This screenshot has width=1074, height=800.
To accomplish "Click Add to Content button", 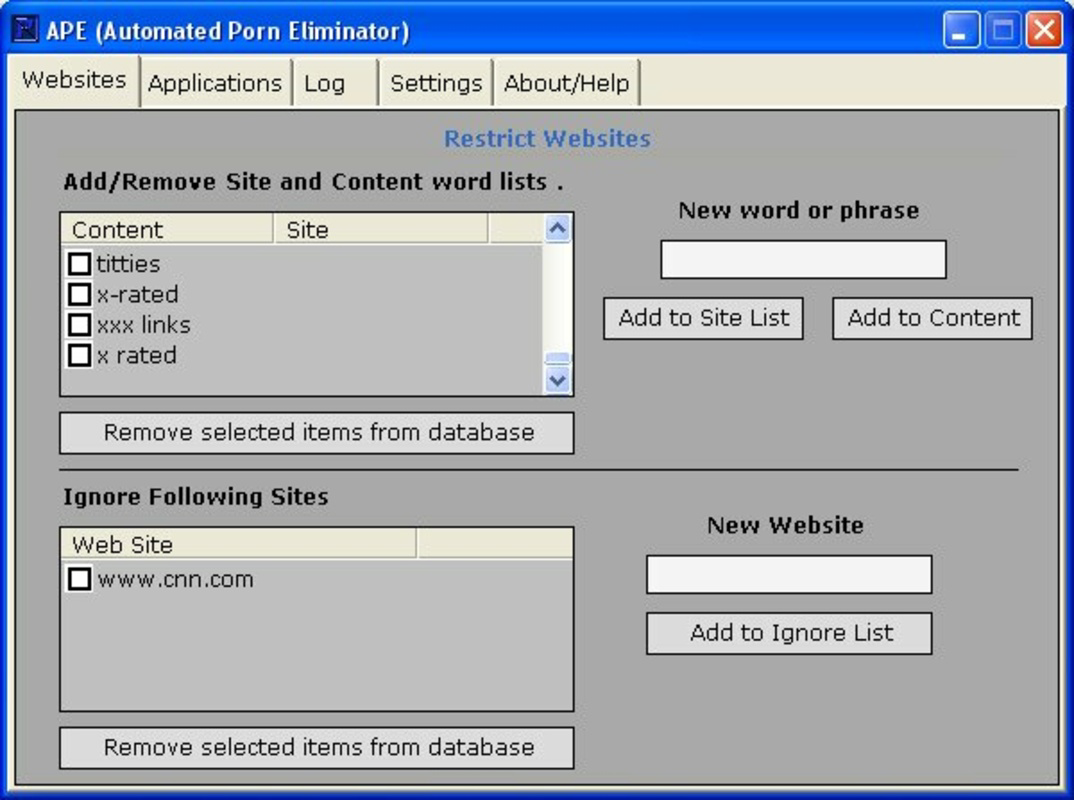I will [x=932, y=318].
